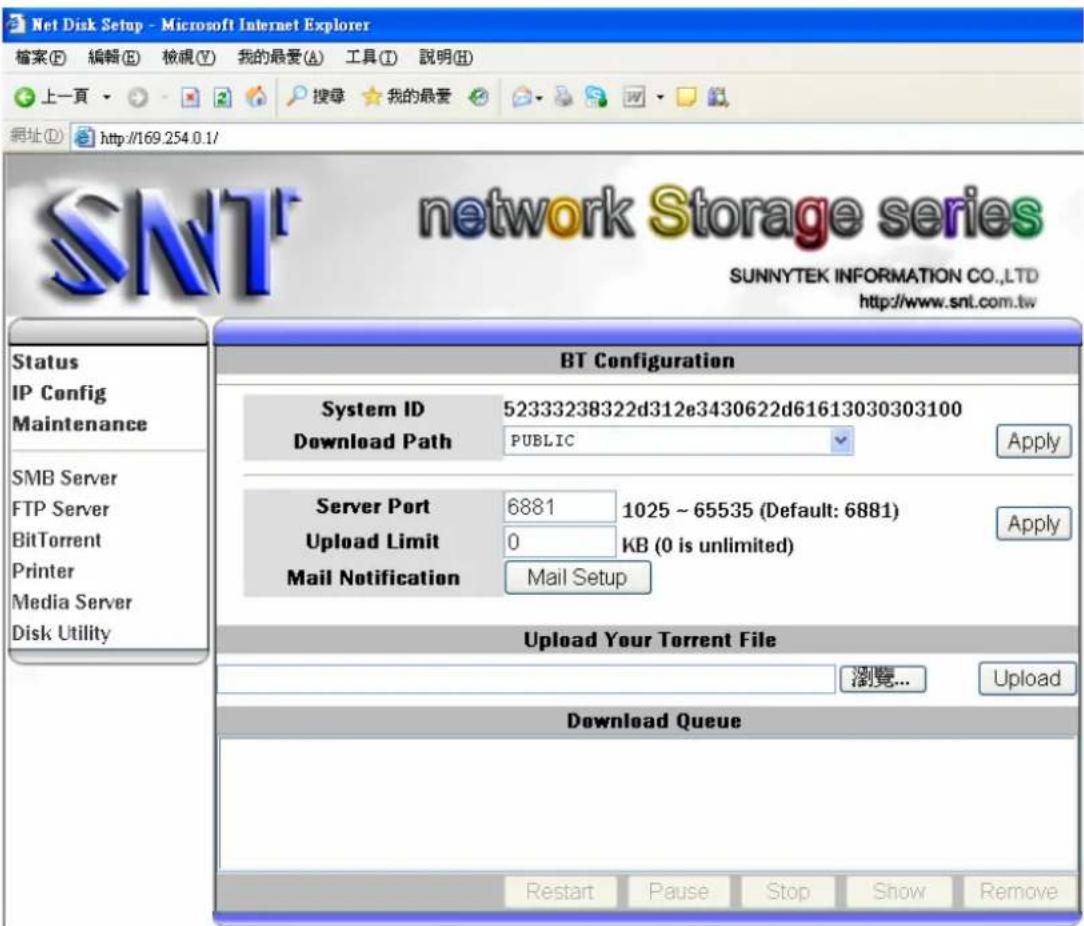Screen dimensions: 1084x926
Task: Upload the selected torrent file
Action: pos(1027,678)
